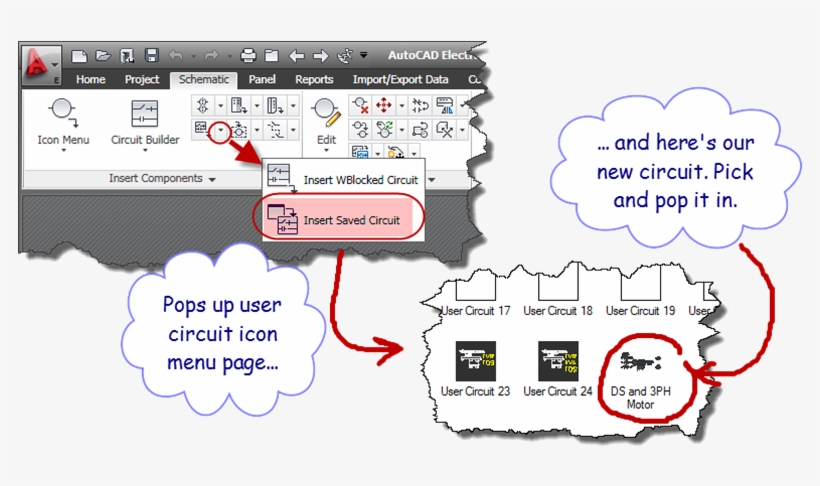
Task: Choose Insert Saved Circuit from the flyout menu
Action: (338, 218)
